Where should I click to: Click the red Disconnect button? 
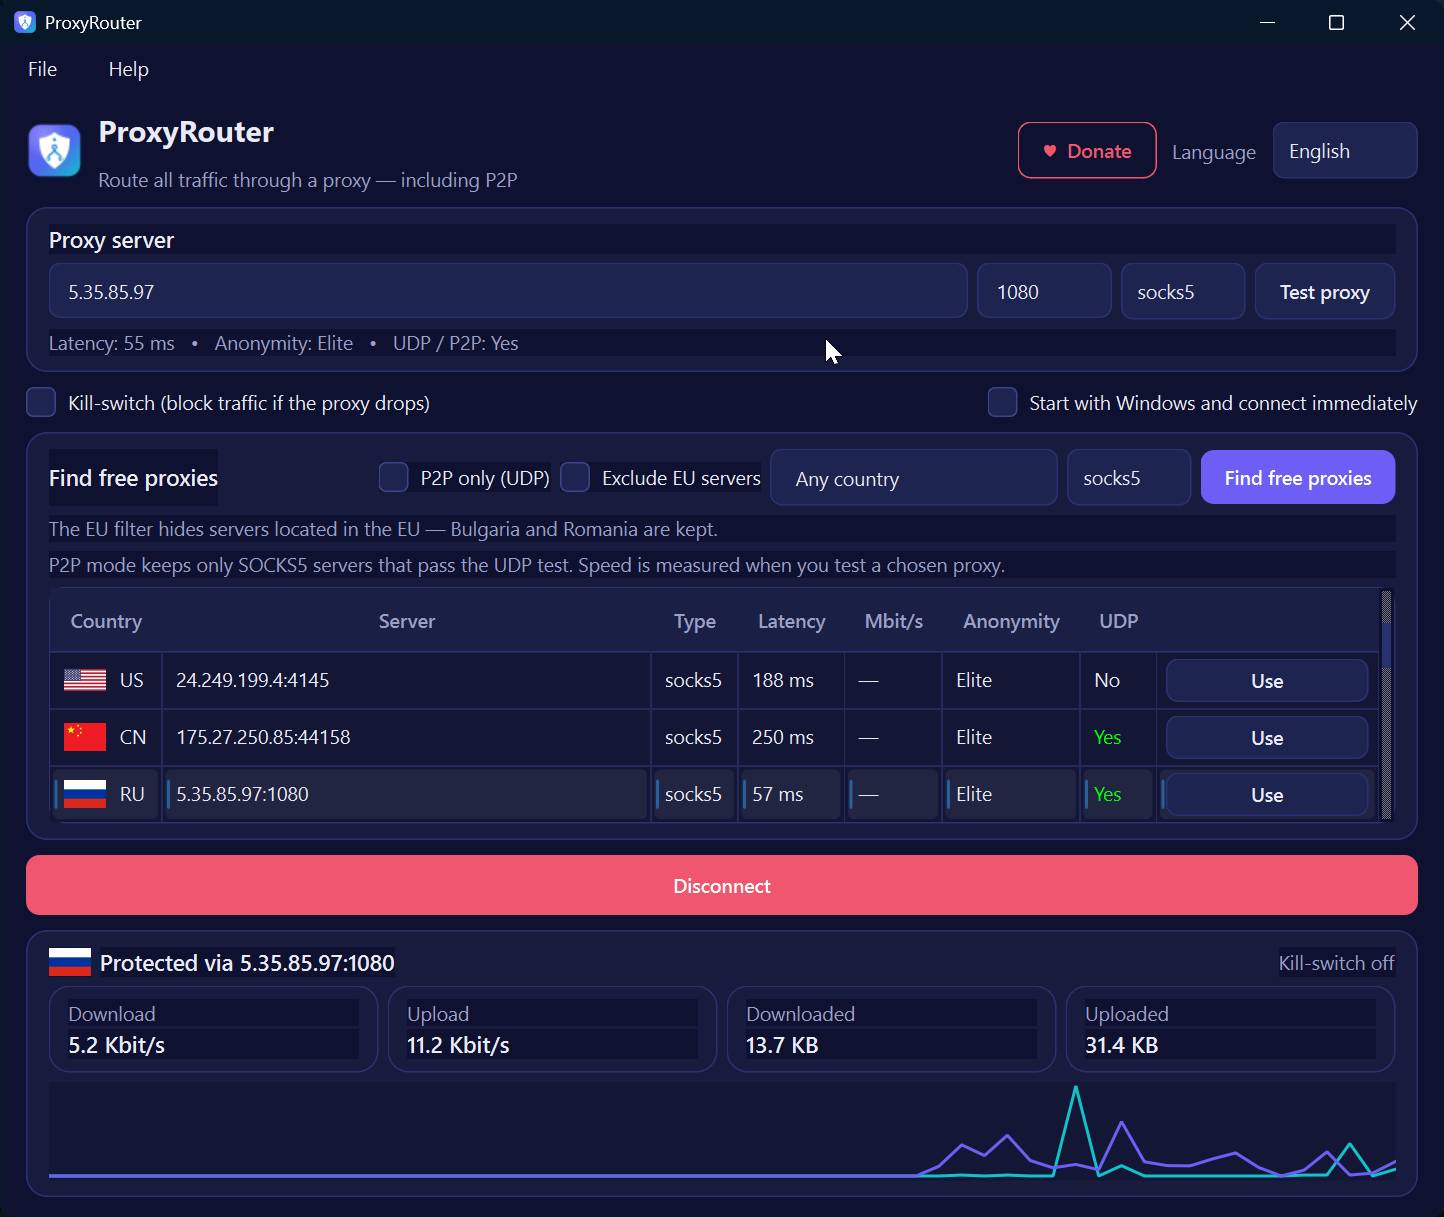click(x=722, y=885)
